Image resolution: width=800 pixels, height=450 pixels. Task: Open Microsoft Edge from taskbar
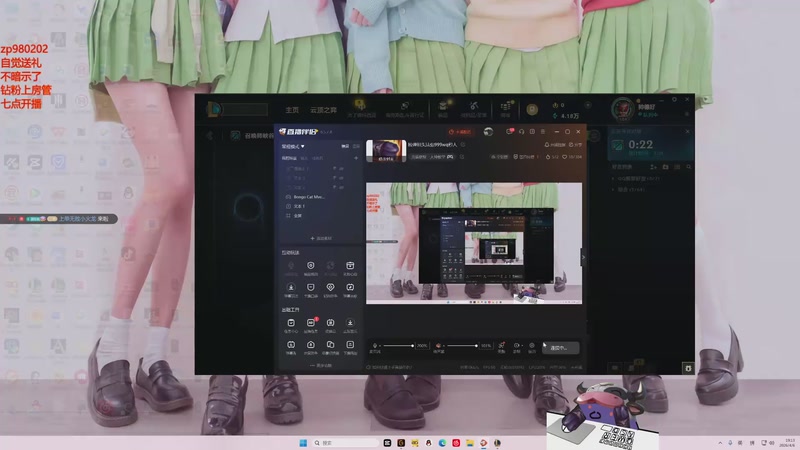coord(442,443)
